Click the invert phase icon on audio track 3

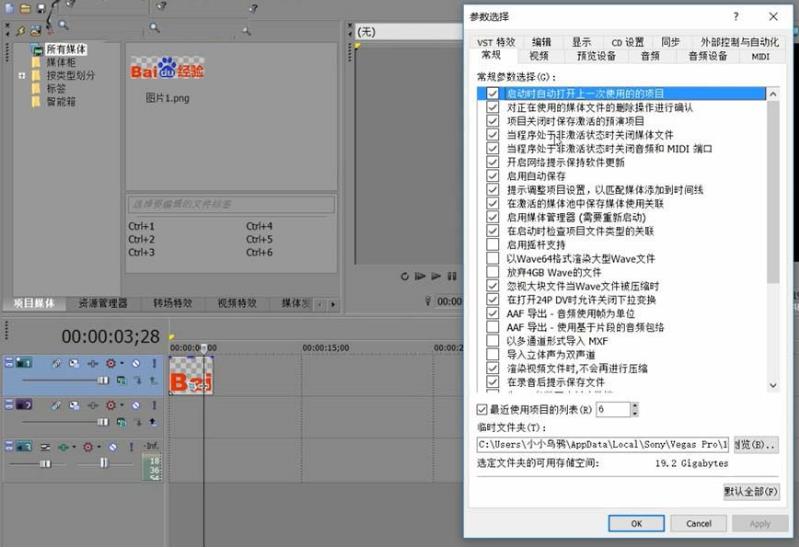click(45, 447)
